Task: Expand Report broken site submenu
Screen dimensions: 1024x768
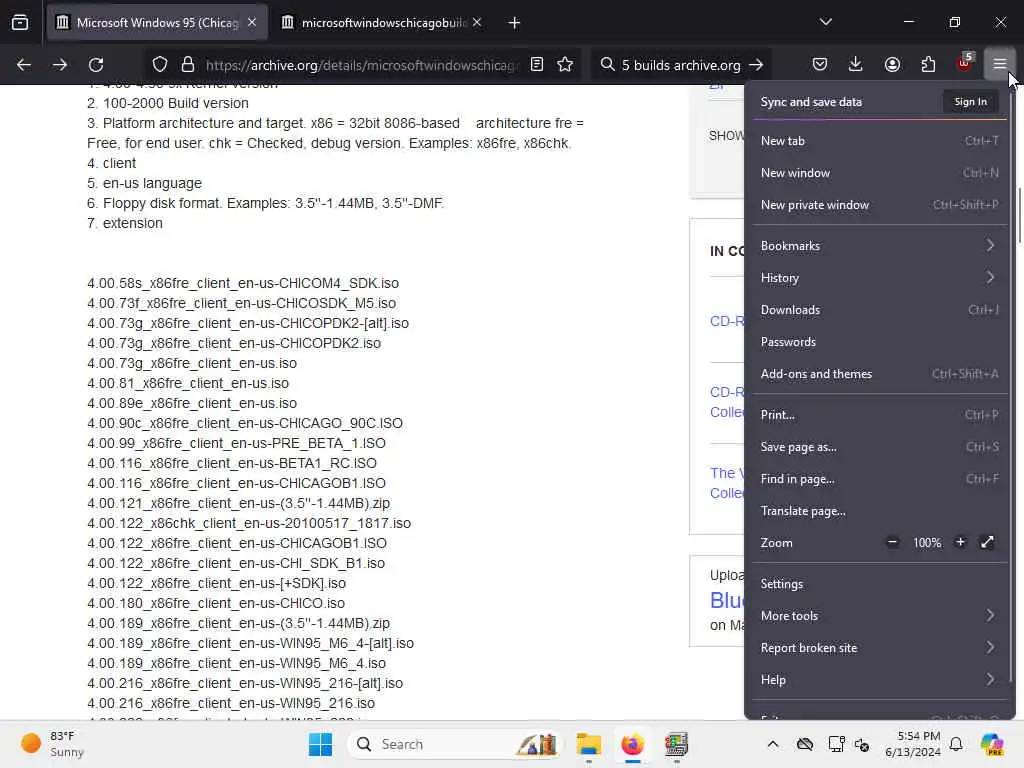Action: tap(879, 648)
